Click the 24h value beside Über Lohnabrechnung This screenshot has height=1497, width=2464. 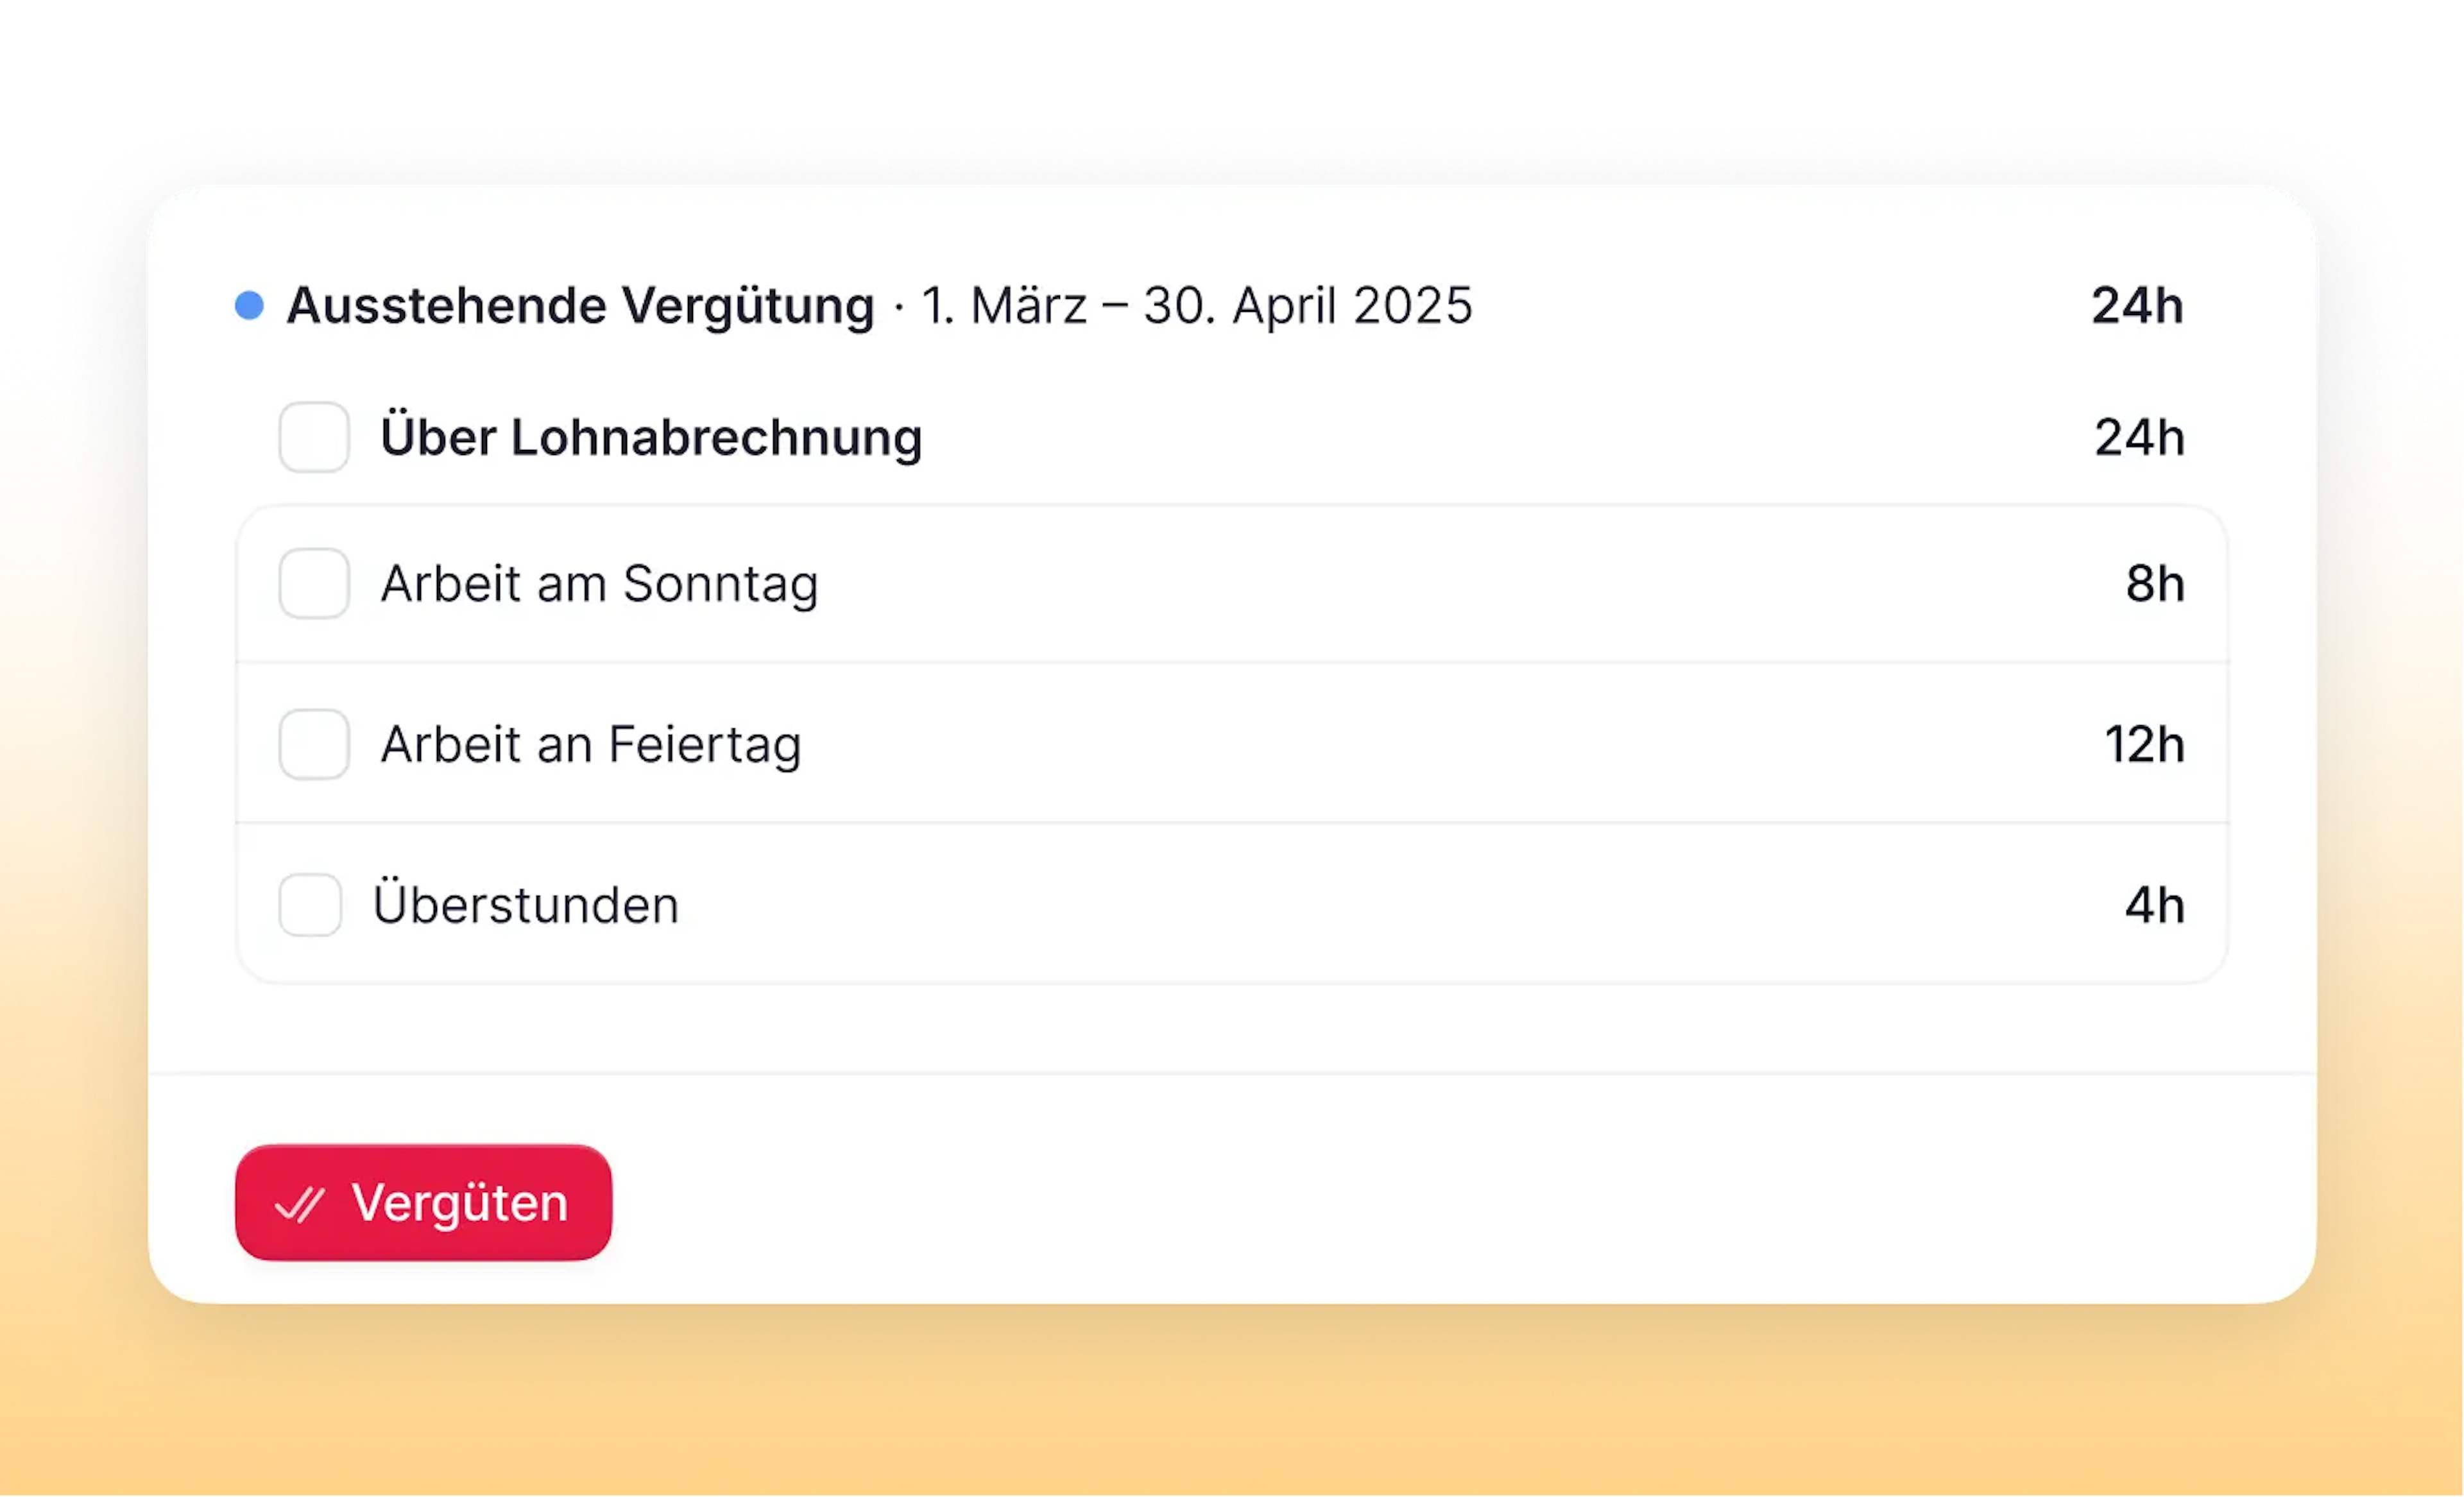coord(2139,437)
